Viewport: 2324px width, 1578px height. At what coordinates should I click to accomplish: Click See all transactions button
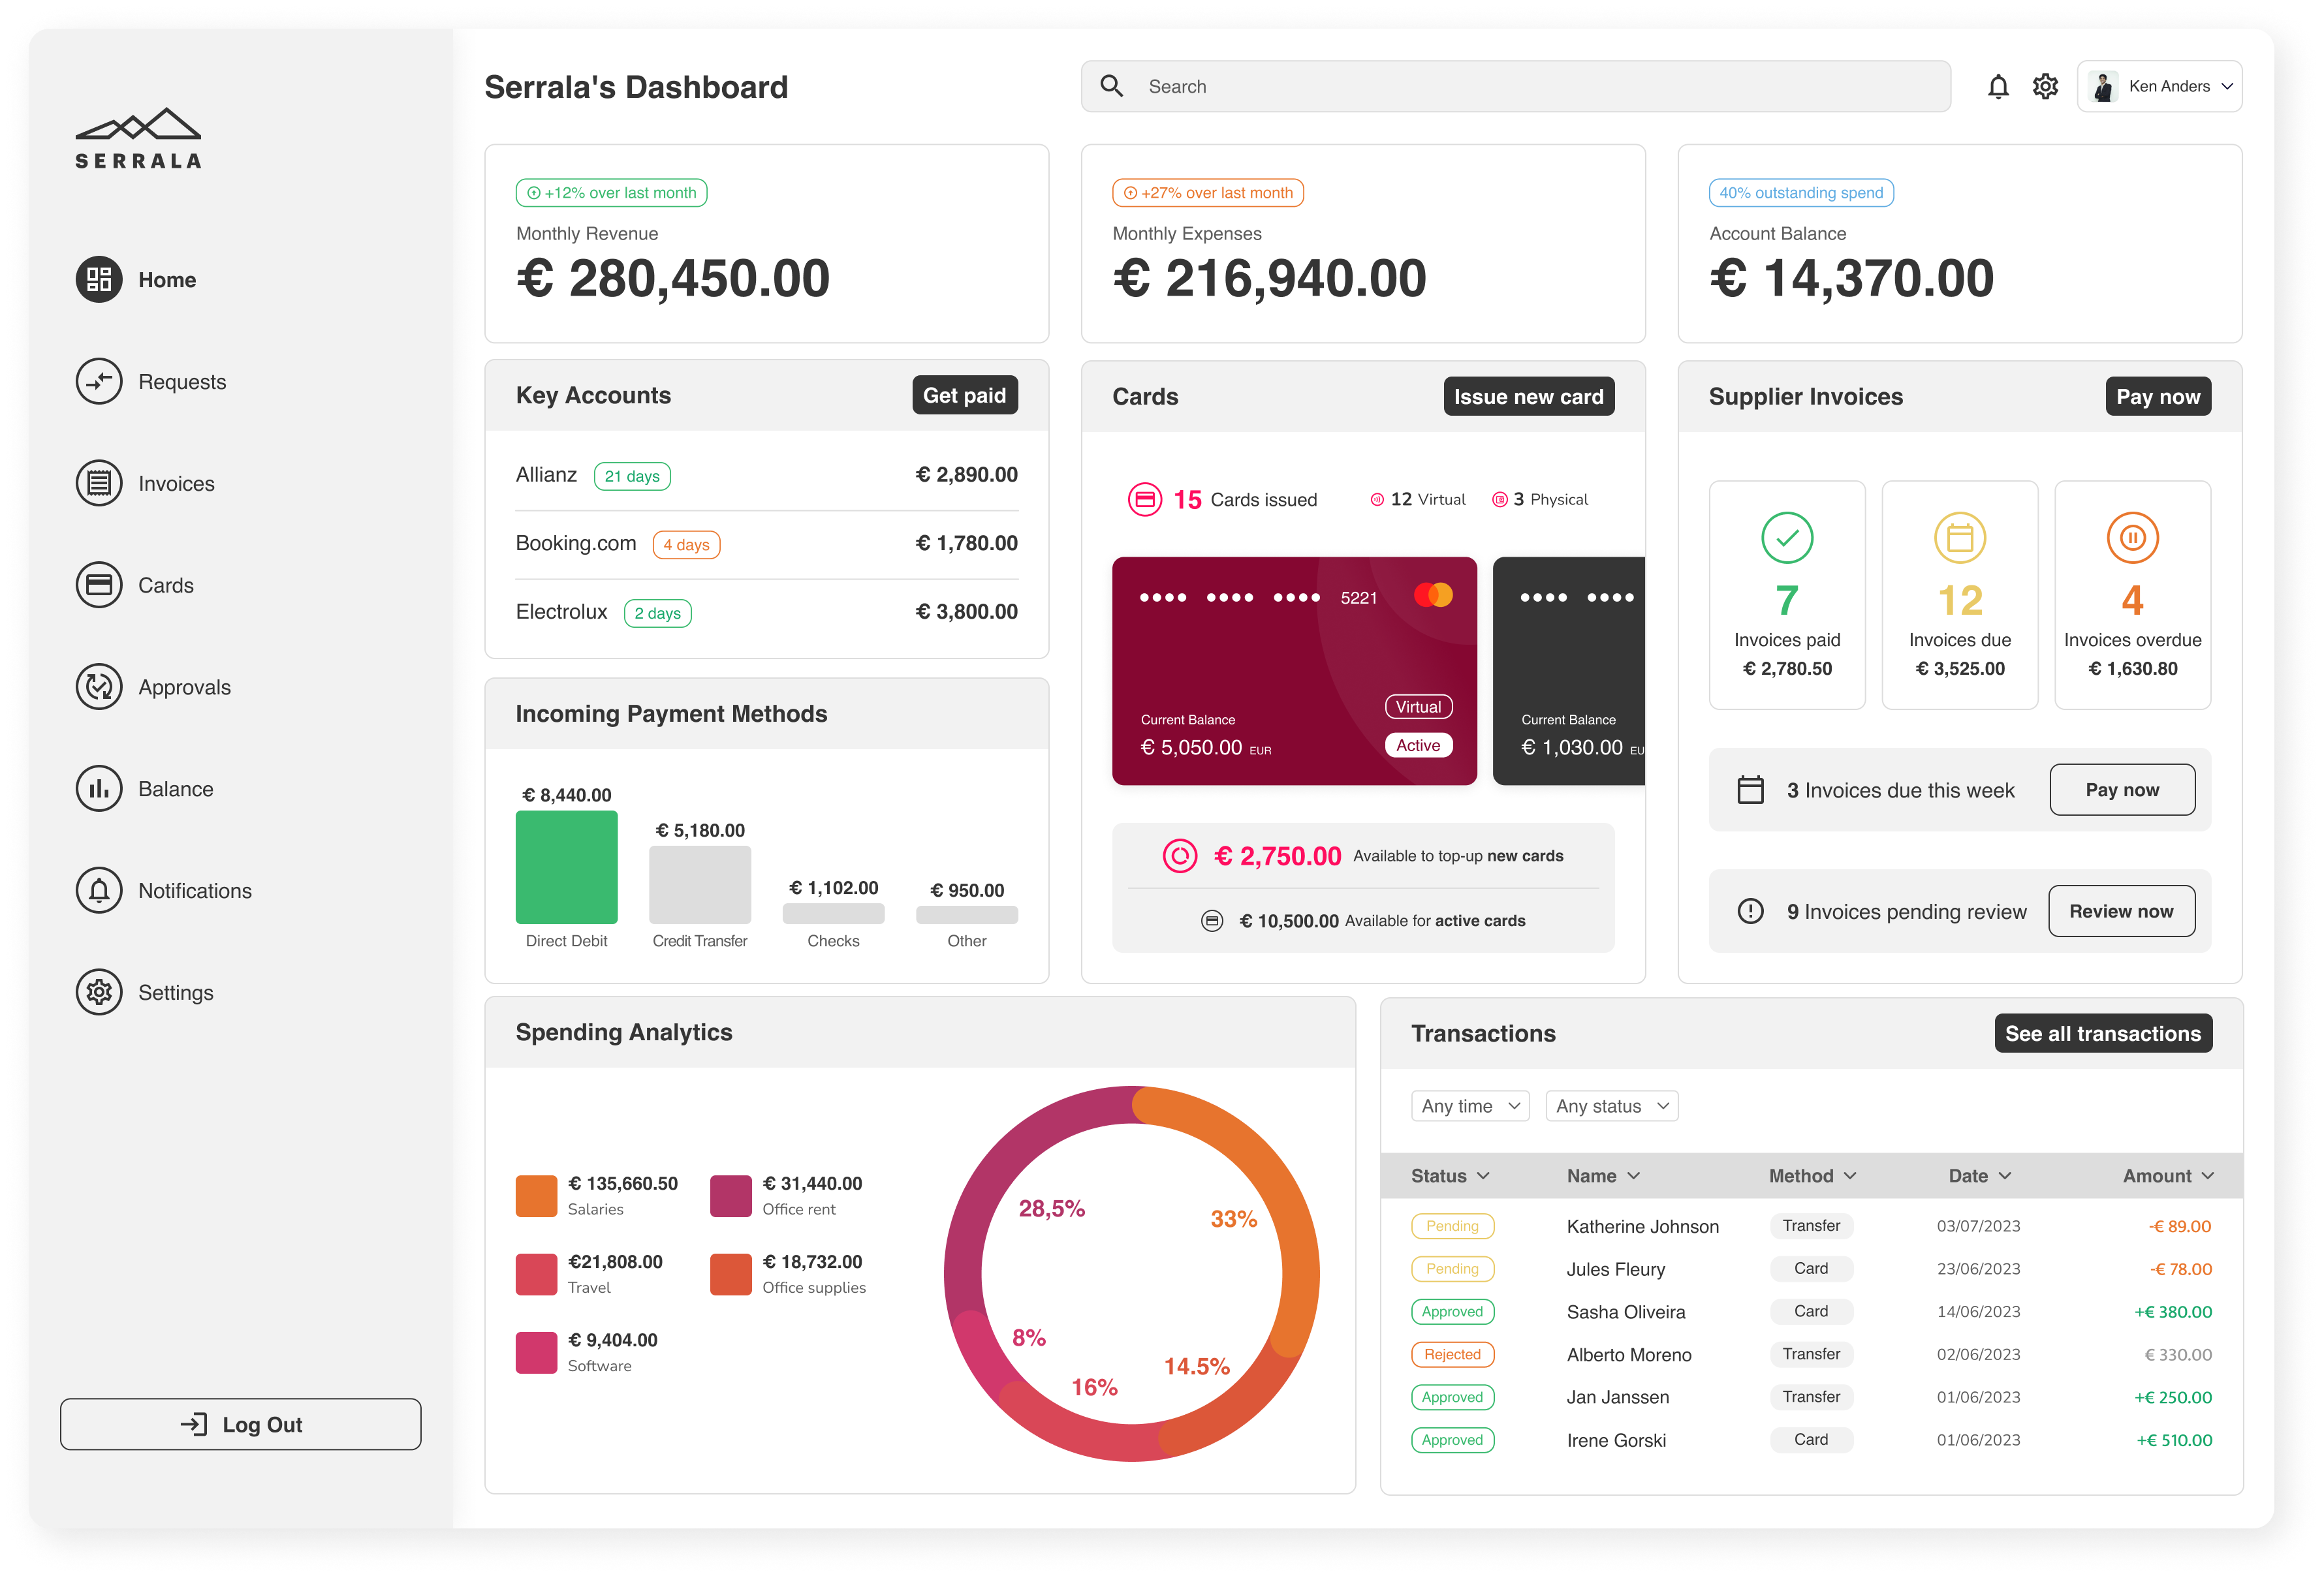coord(2102,1034)
